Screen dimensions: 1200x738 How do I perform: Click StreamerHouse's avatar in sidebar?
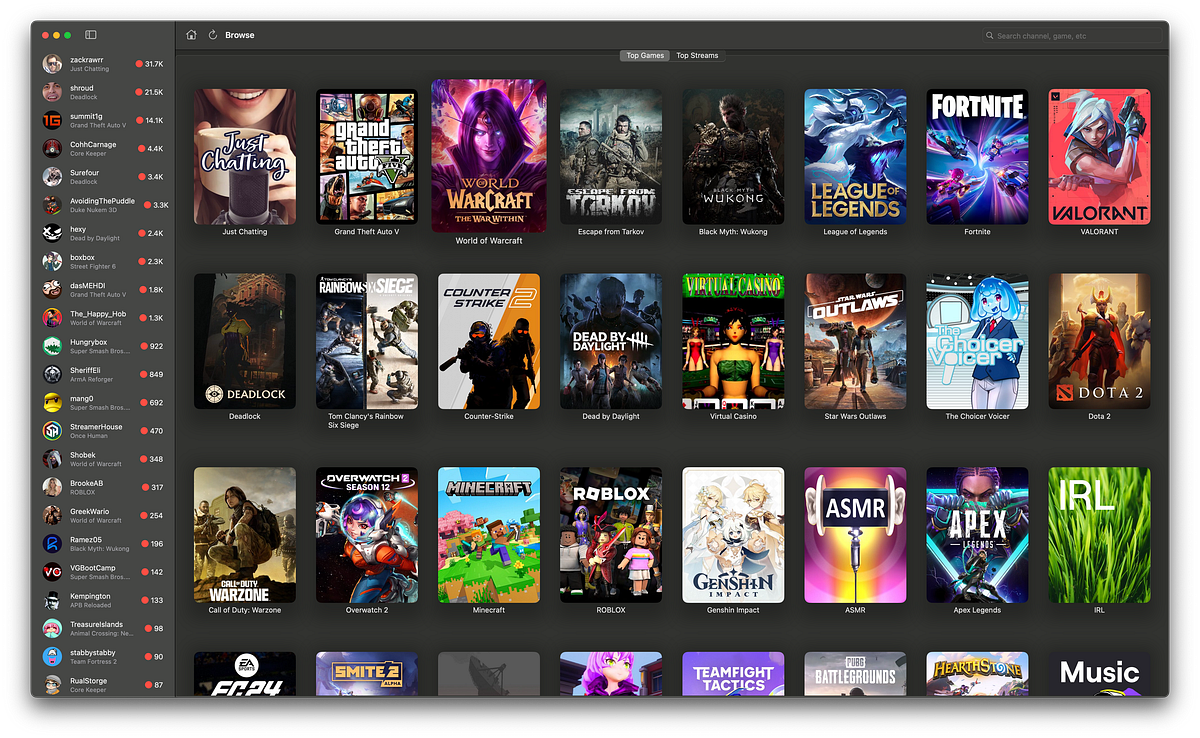pos(51,431)
